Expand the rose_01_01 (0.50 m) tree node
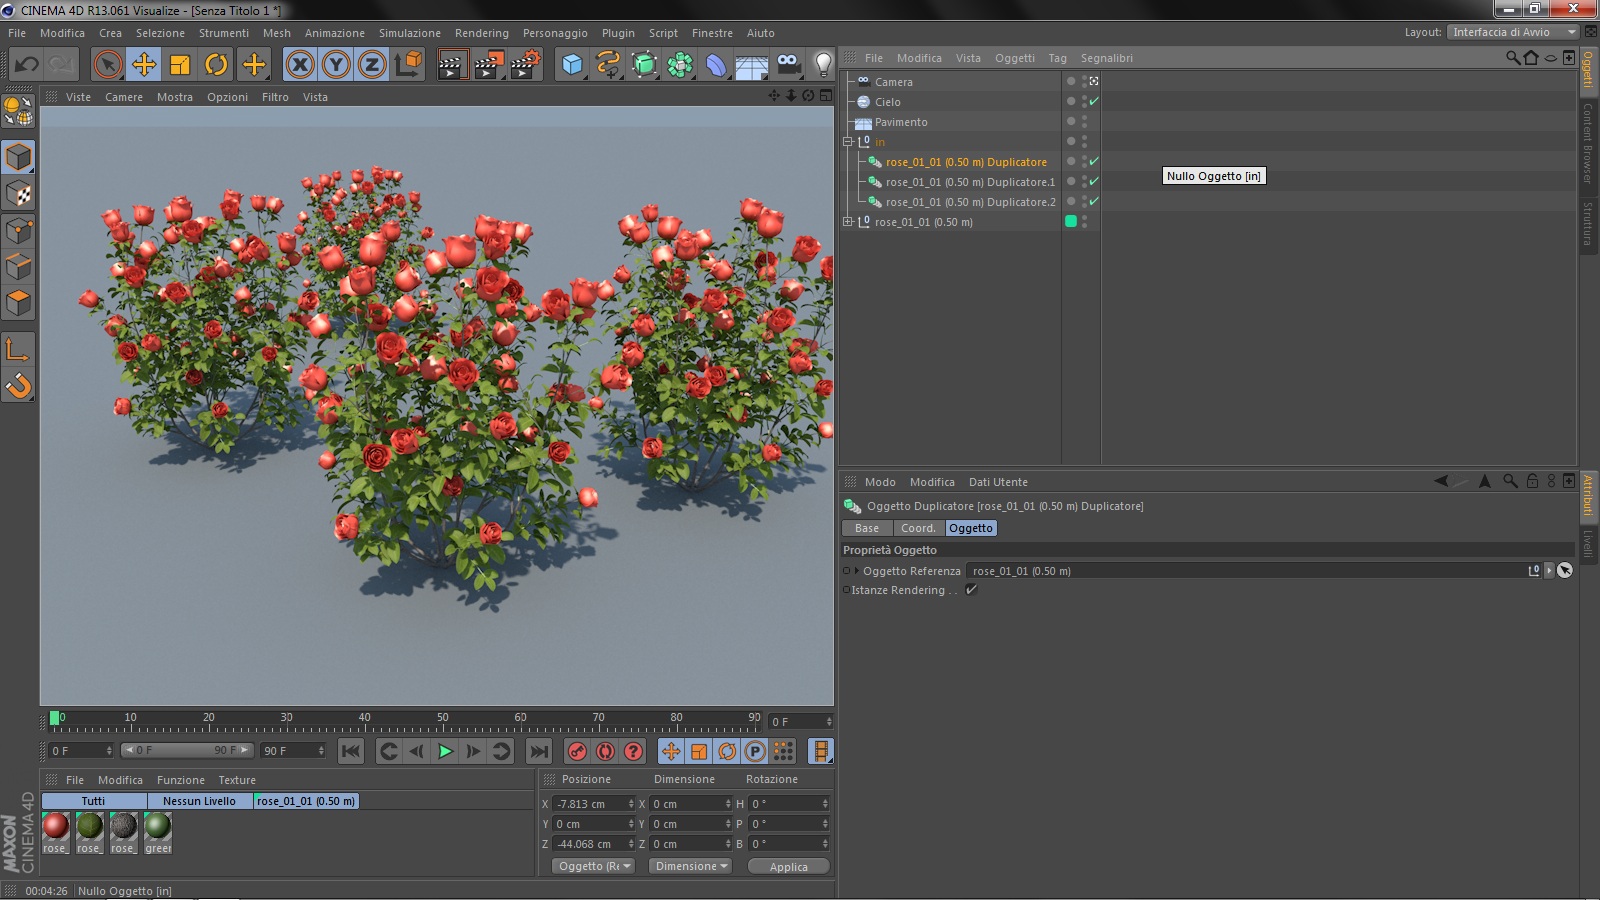Image resolution: width=1600 pixels, height=900 pixels. 848,222
